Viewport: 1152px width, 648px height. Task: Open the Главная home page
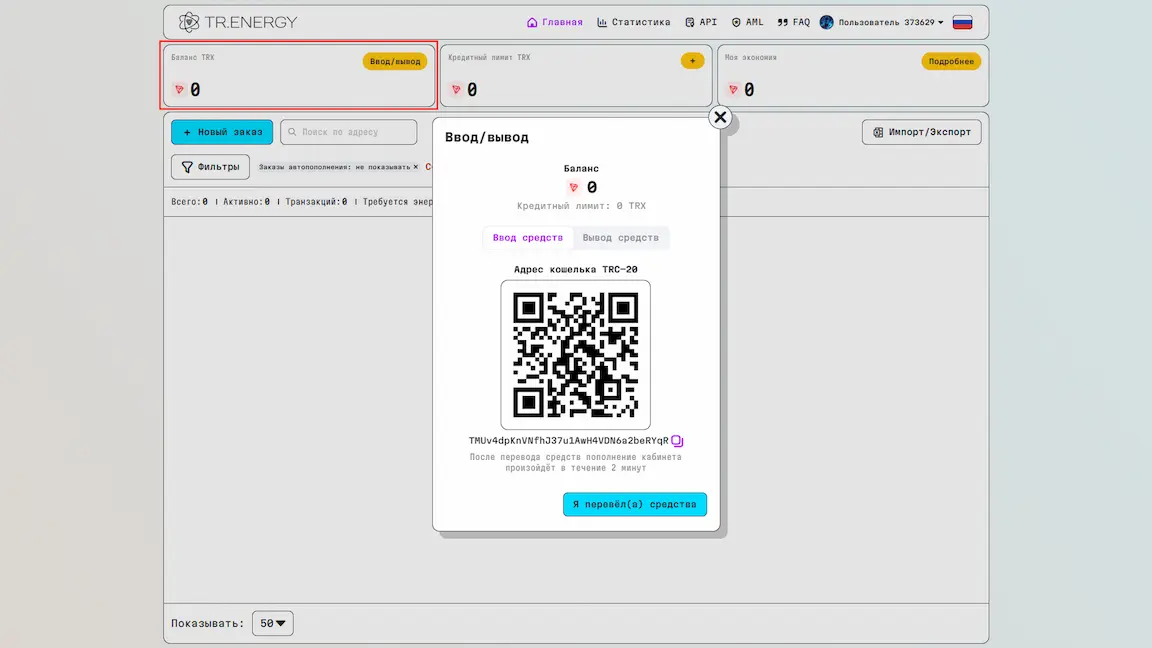pyautogui.click(x=555, y=22)
